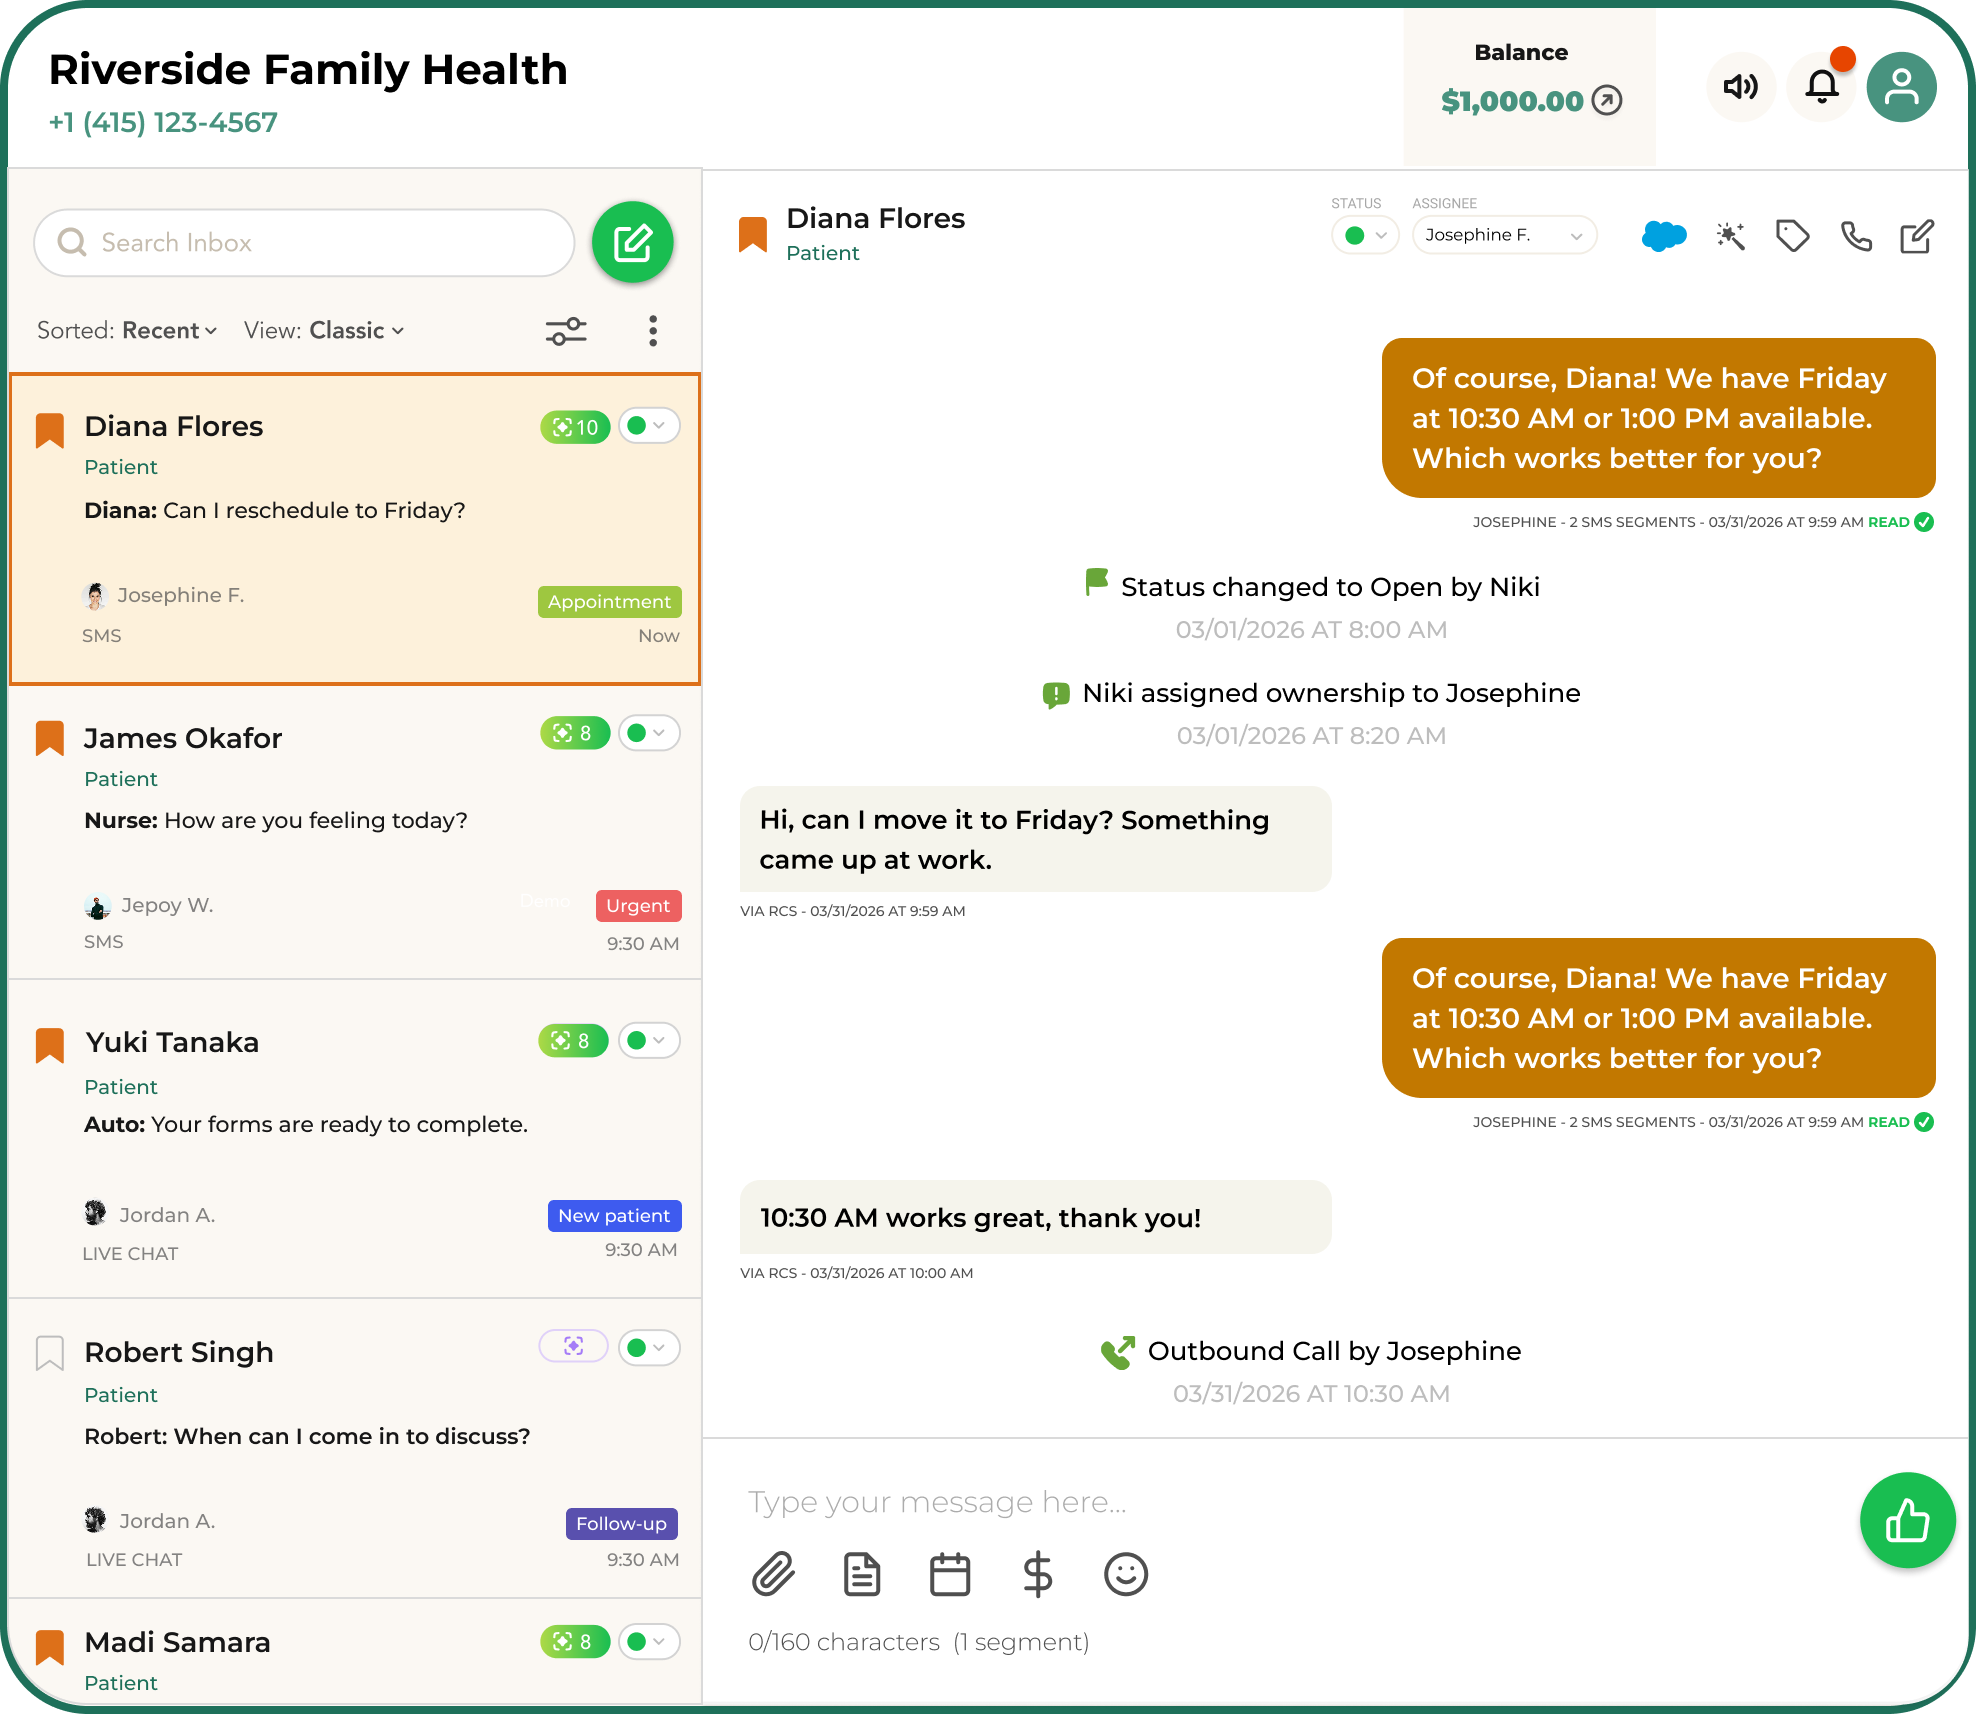The width and height of the screenshot is (1976, 1714).
Task: Bookmark the Robert Singh conversation
Action: tap(50, 1353)
